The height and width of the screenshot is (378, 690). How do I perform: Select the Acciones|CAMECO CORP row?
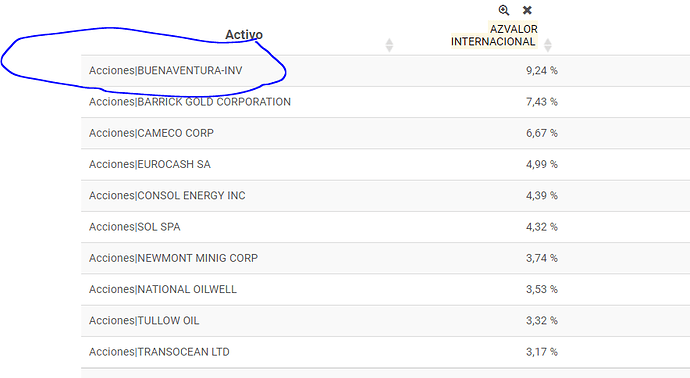[x=385, y=133]
